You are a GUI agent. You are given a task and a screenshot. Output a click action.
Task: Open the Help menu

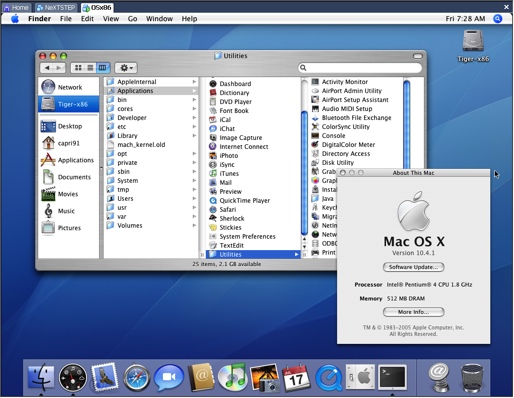pos(189,19)
